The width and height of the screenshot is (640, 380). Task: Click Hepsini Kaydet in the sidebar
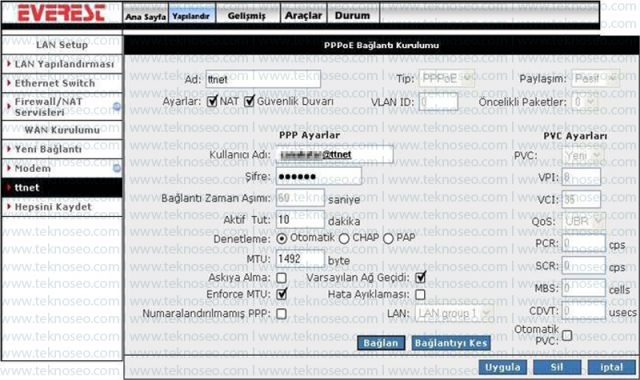(x=62, y=207)
